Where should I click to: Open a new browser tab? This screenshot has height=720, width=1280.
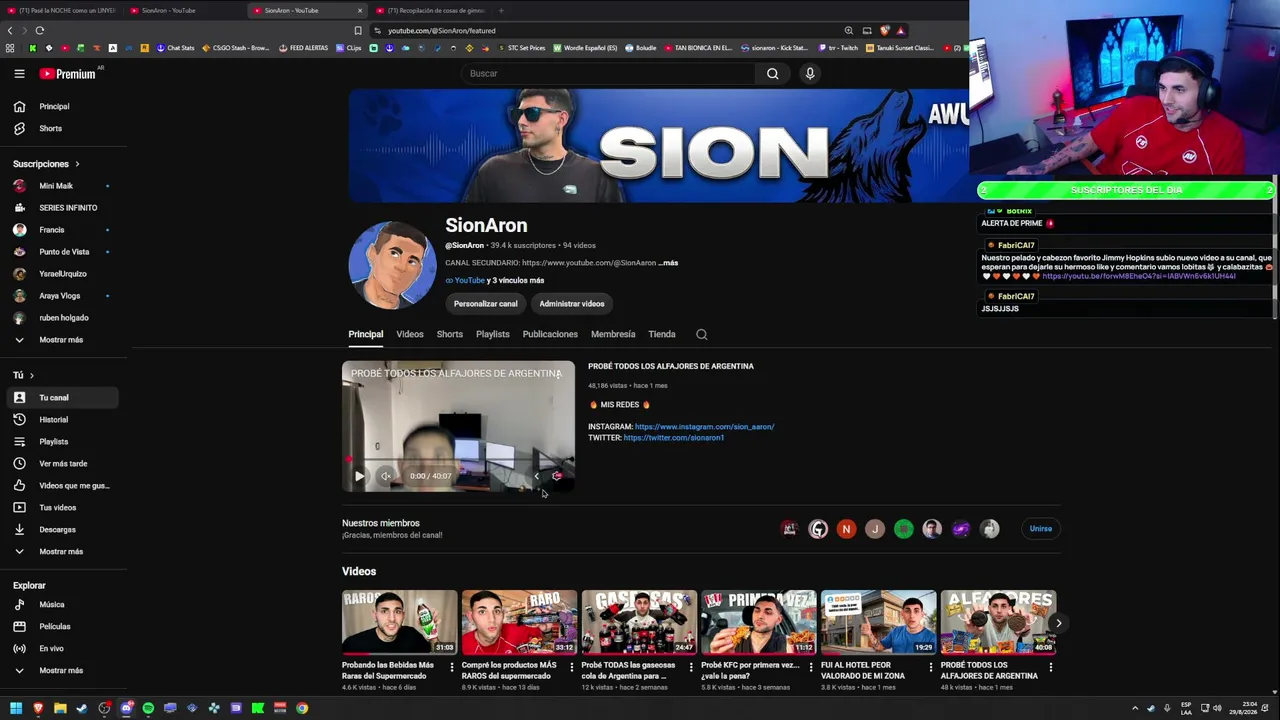[x=501, y=10]
